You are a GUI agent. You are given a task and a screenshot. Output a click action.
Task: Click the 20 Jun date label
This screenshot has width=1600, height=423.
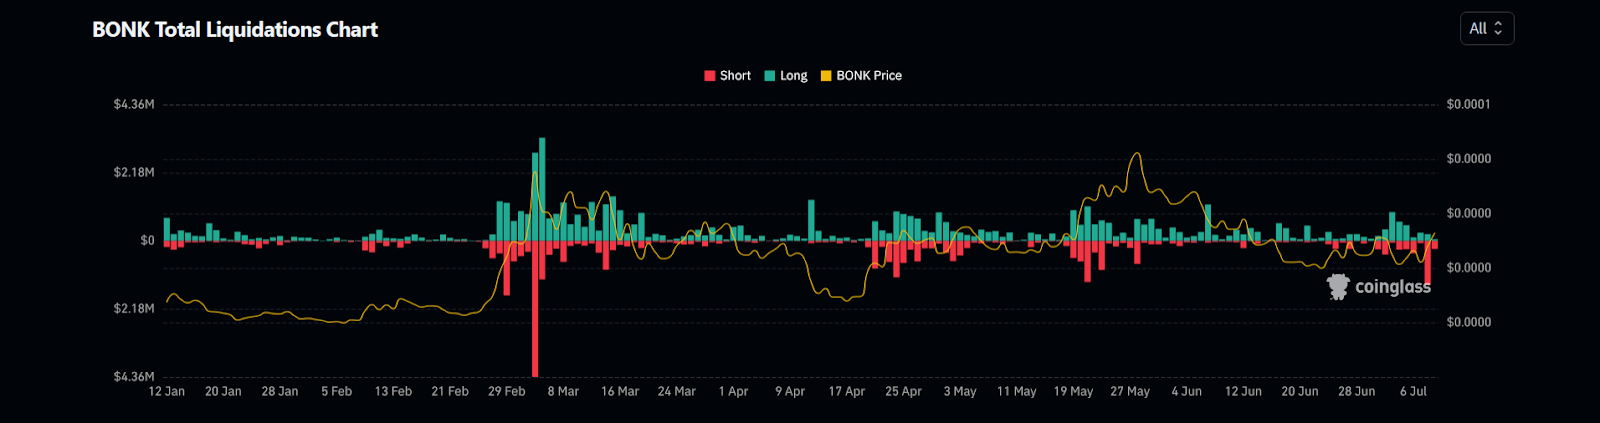[x=1300, y=392]
